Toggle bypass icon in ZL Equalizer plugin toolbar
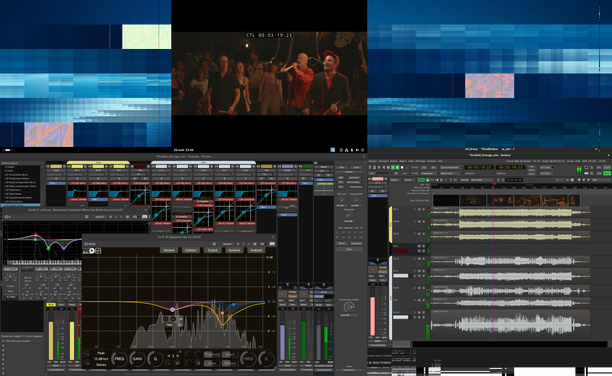612x376 pixels. tap(86, 244)
